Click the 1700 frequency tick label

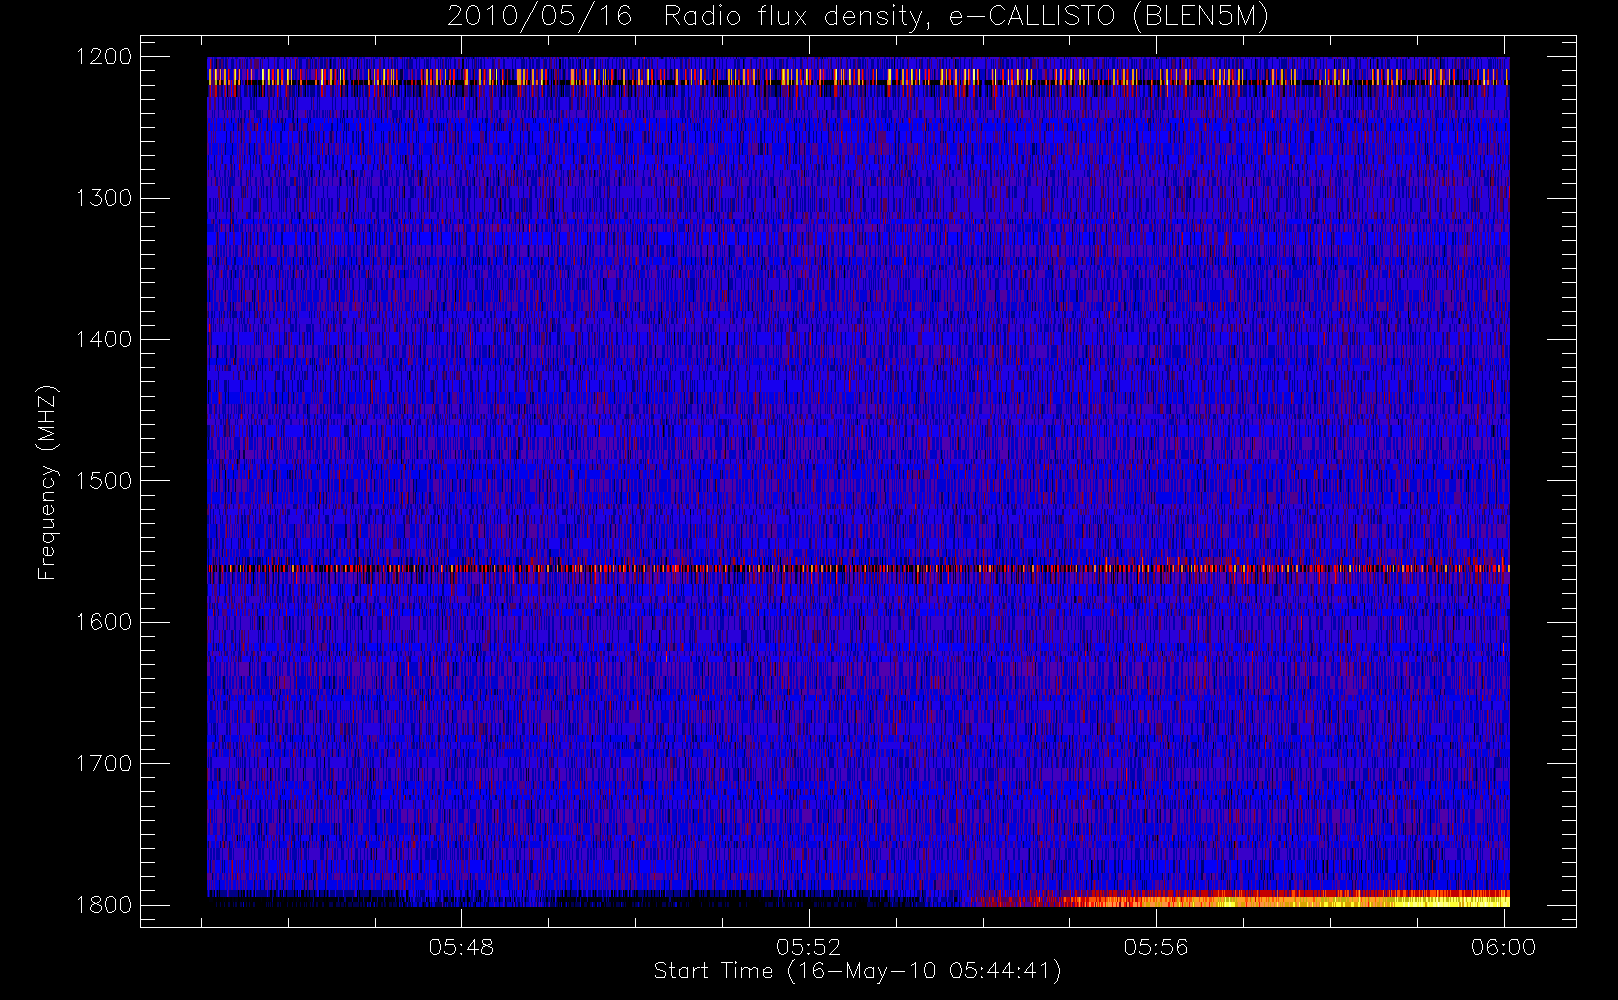click(x=105, y=764)
